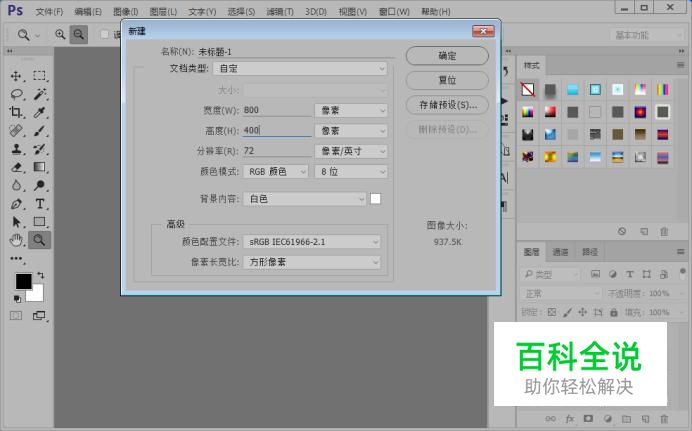
Task: Select the Rectangular Marquee tool
Action: (x=40, y=76)
